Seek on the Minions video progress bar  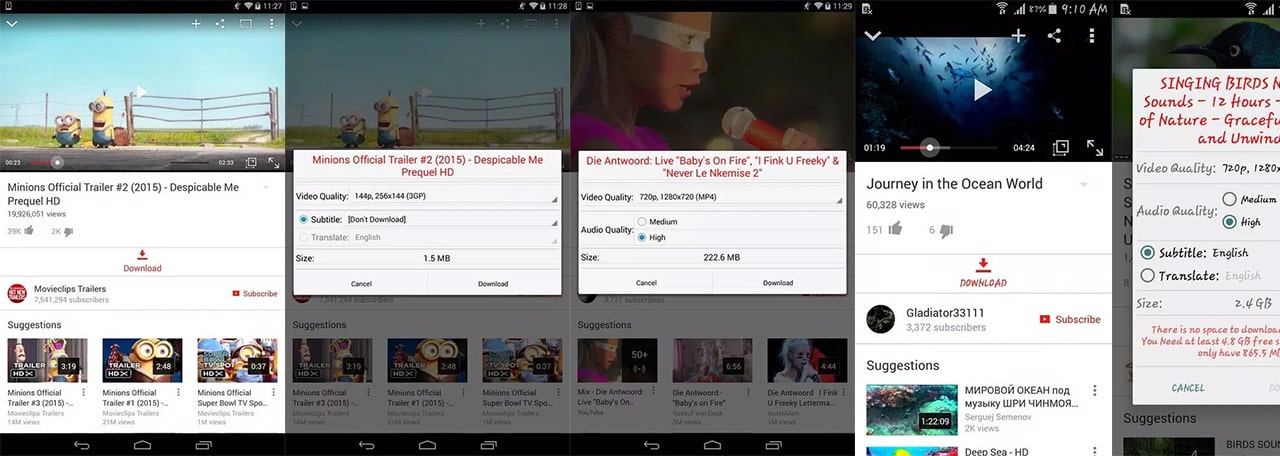click(120, 161)
